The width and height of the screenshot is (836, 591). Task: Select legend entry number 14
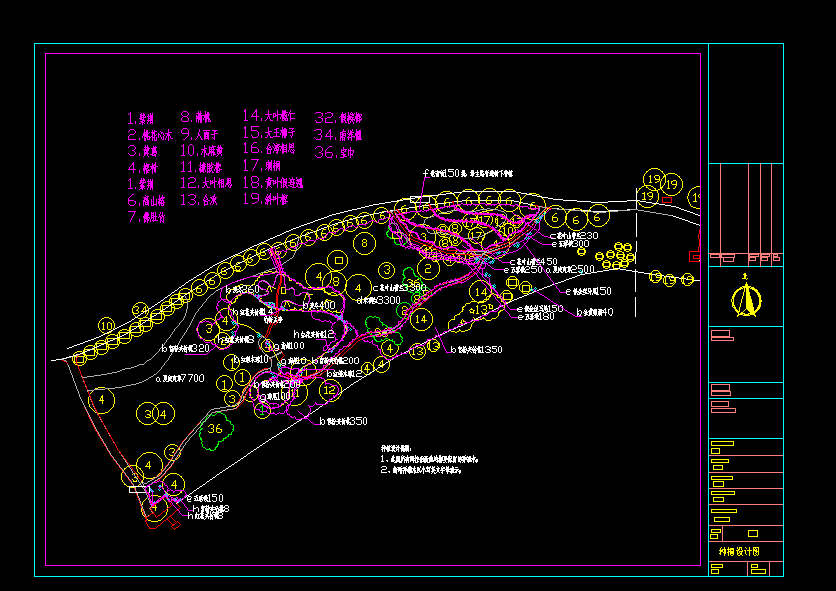coord(269,116)
